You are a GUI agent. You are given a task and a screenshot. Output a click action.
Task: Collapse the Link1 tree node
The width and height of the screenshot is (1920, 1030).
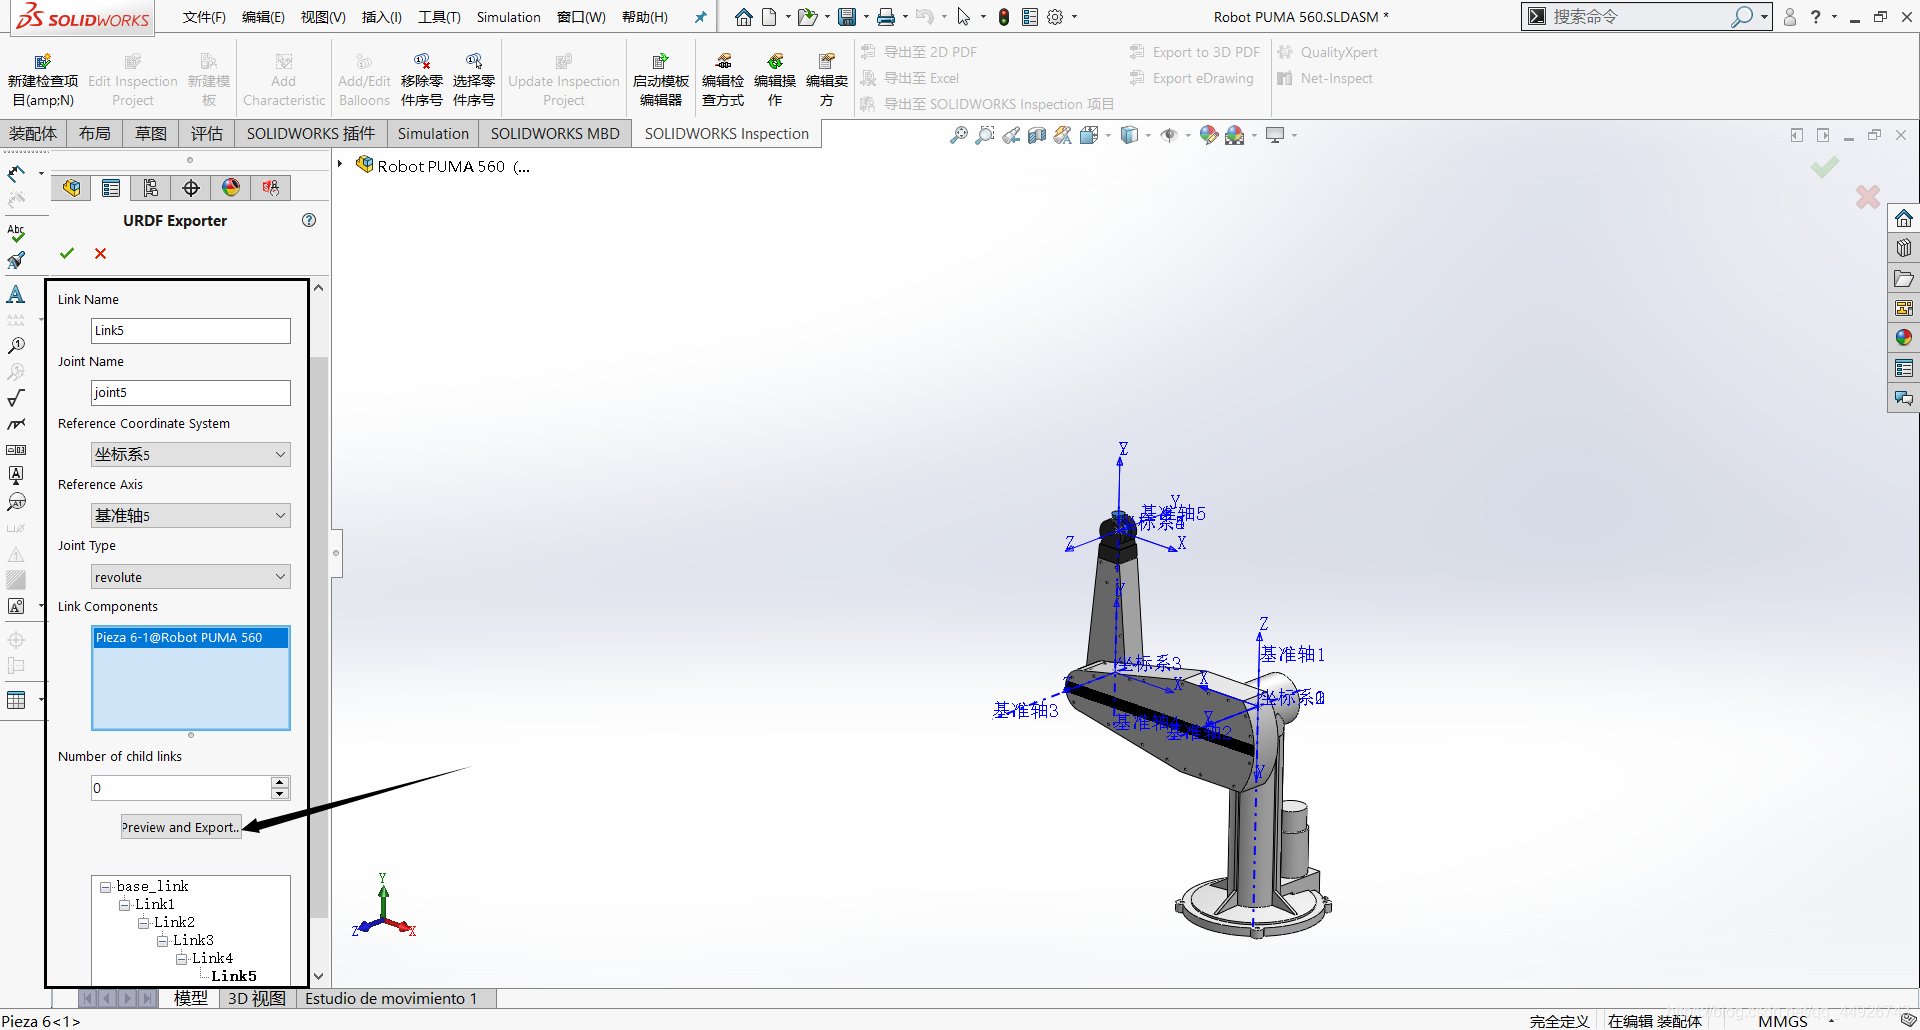(x=124, y=905)
